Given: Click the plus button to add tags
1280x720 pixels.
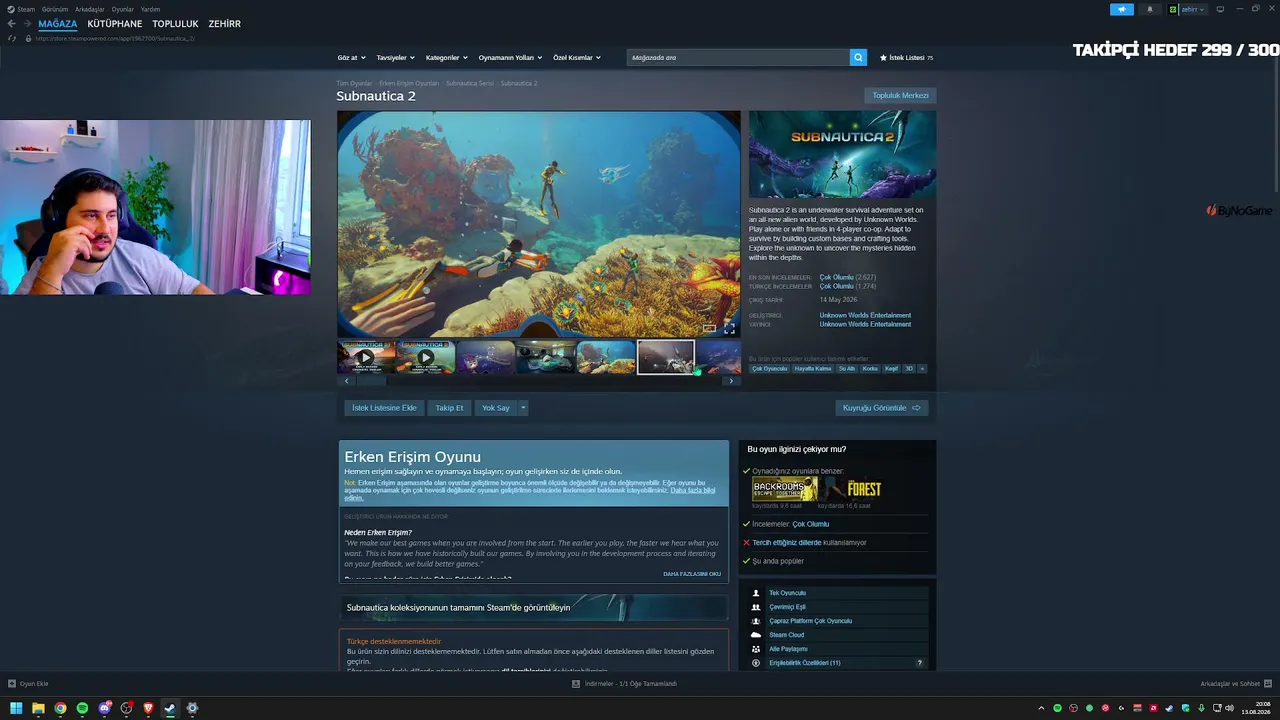Looking at the screenshot, I should (921, 369).
